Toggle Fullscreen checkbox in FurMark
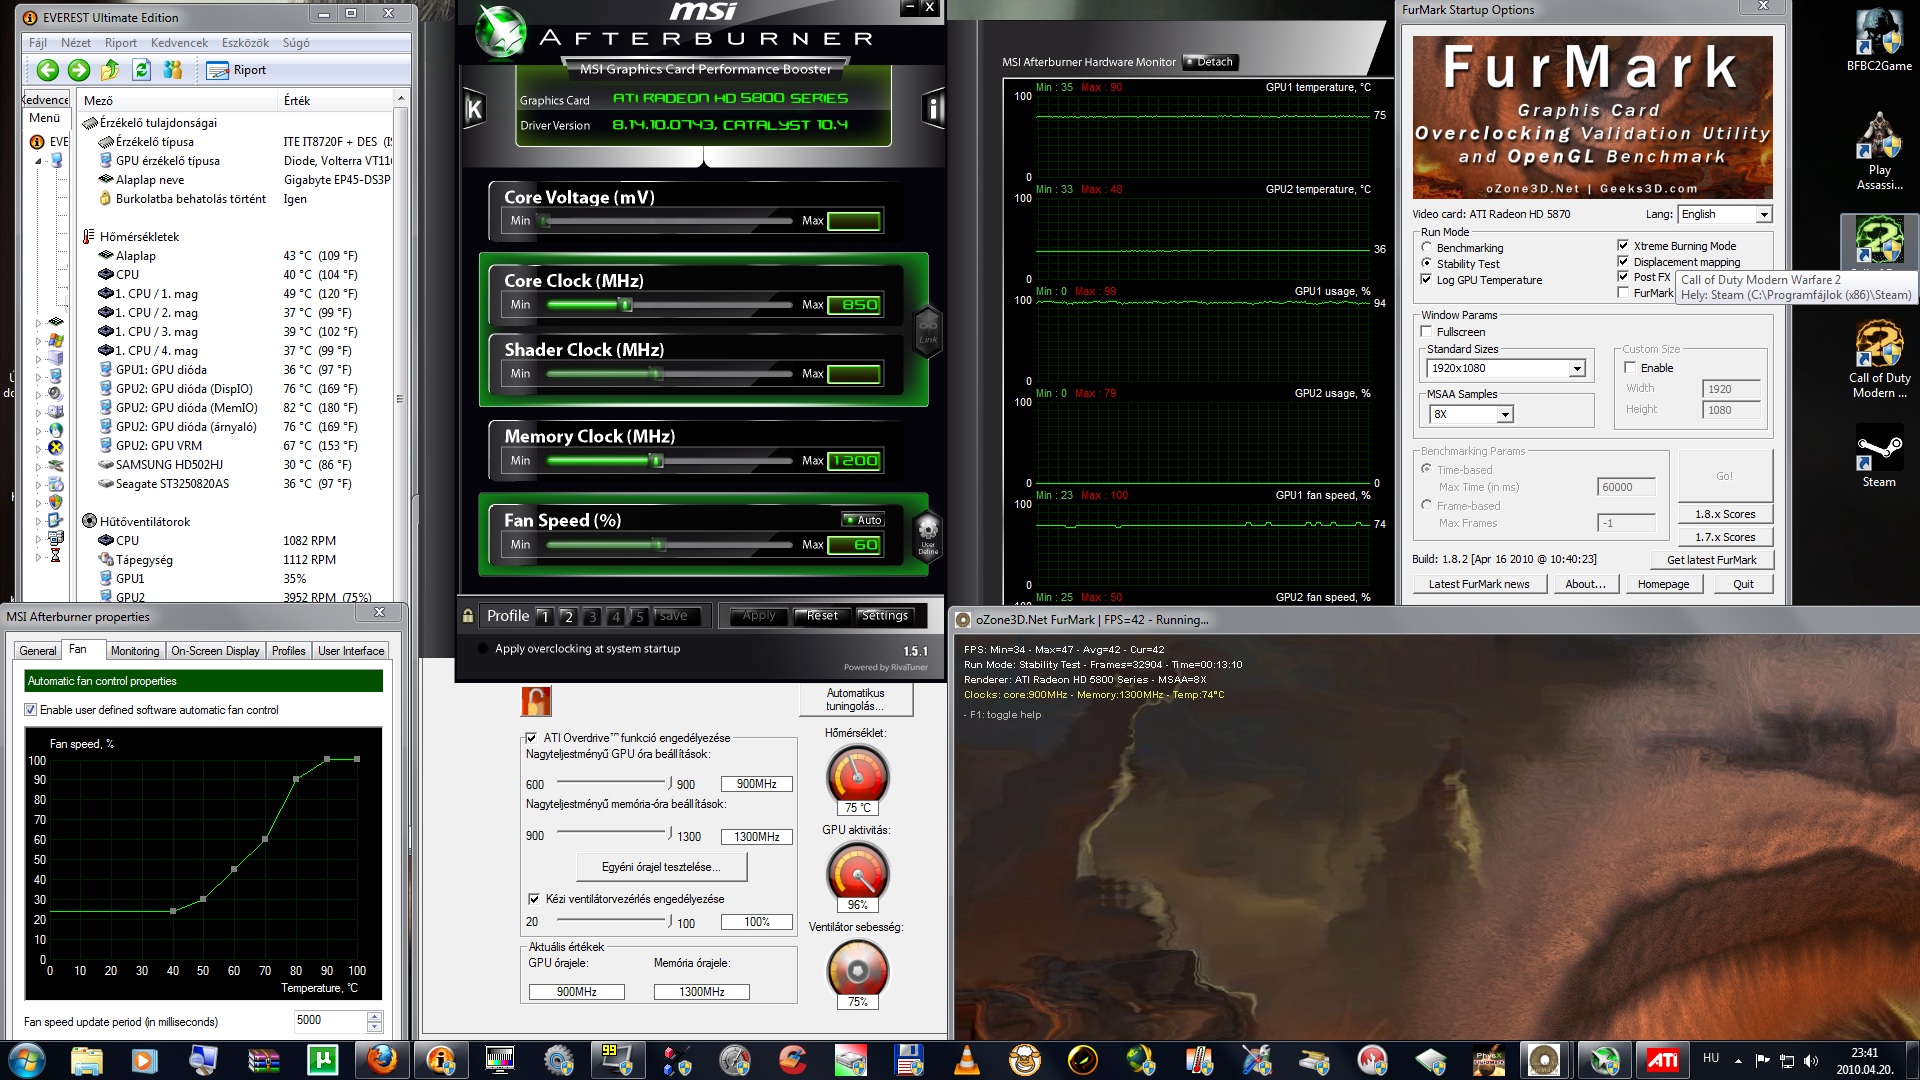Screen dimensions: 1920x1080 tap(1427, 331)
